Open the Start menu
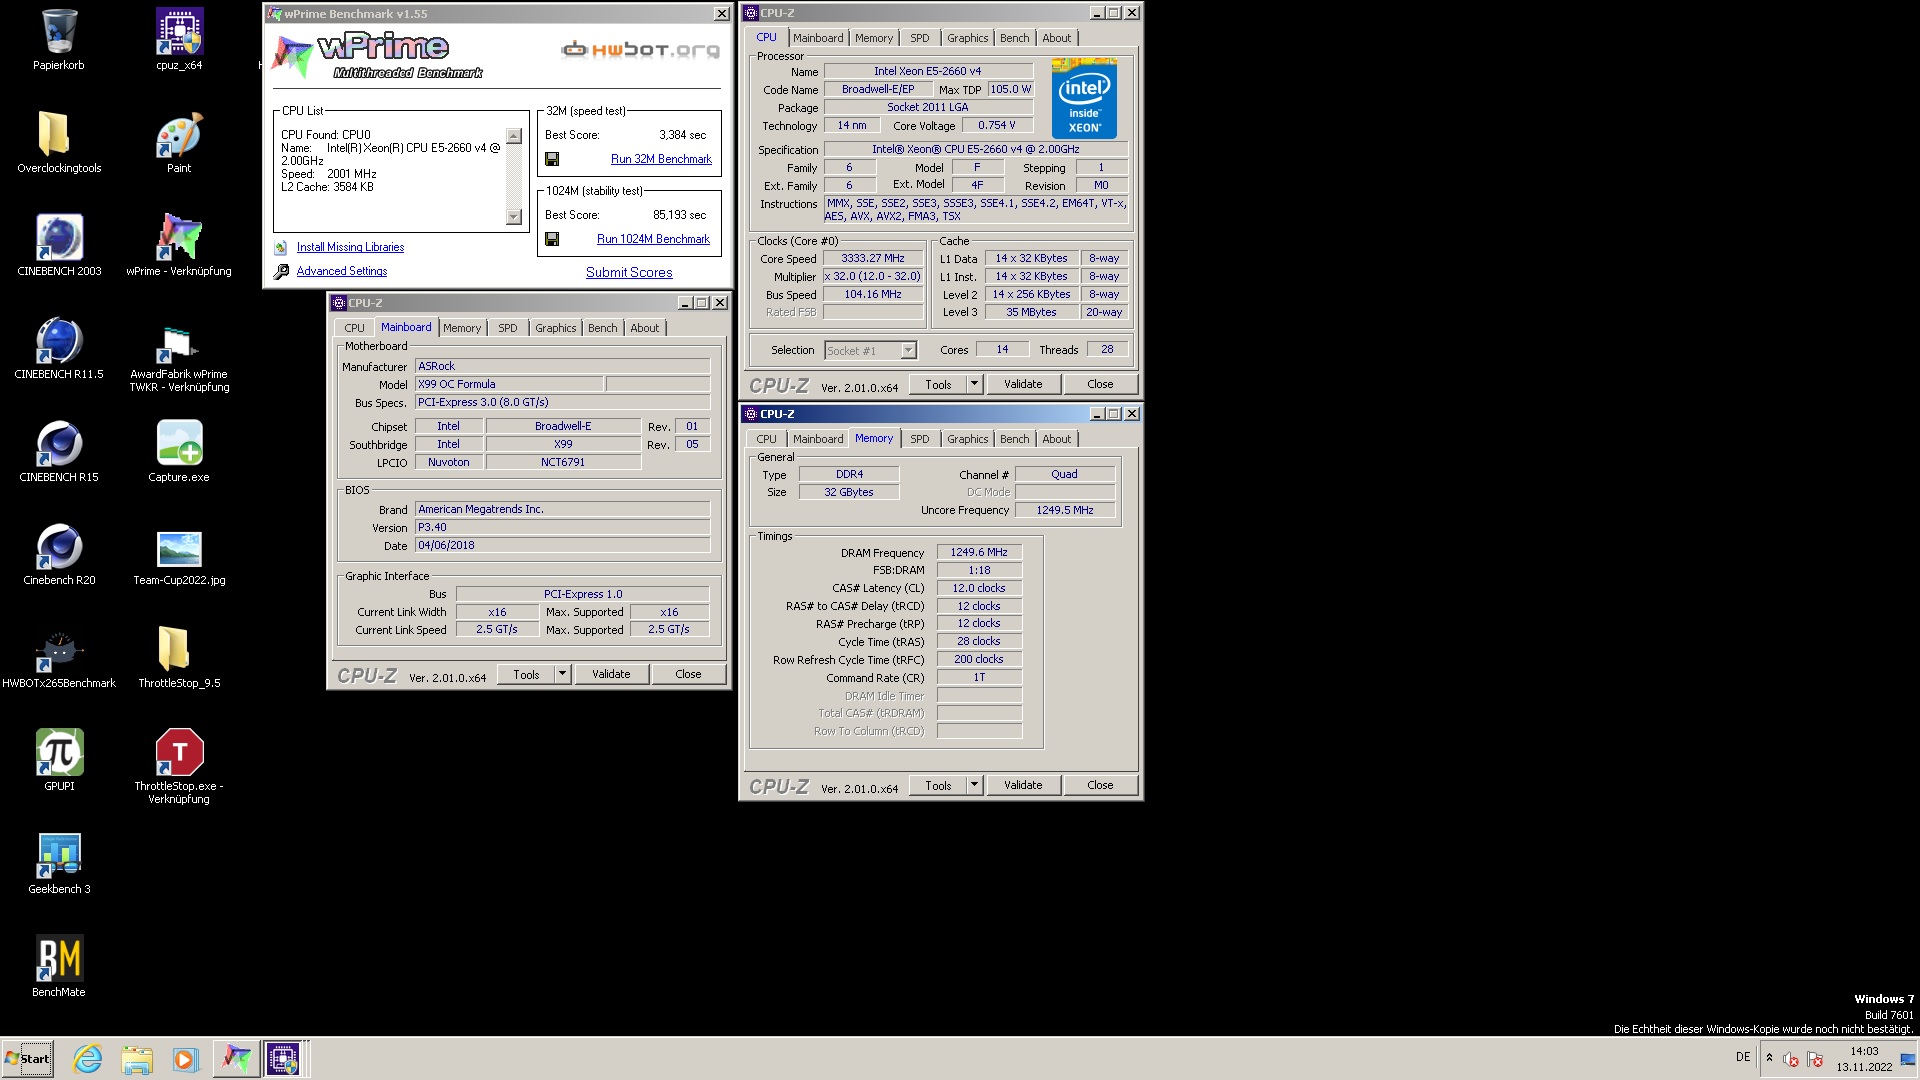This screenshot has width=1920, height=1080. [x=28, y=1059]
